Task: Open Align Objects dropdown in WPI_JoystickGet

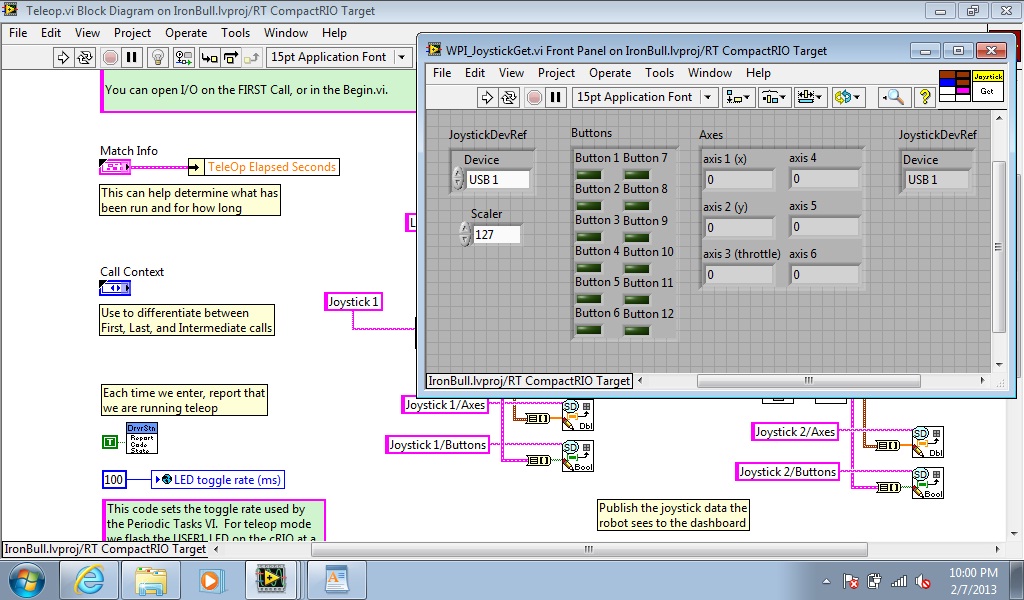Action: click(739, 97)
